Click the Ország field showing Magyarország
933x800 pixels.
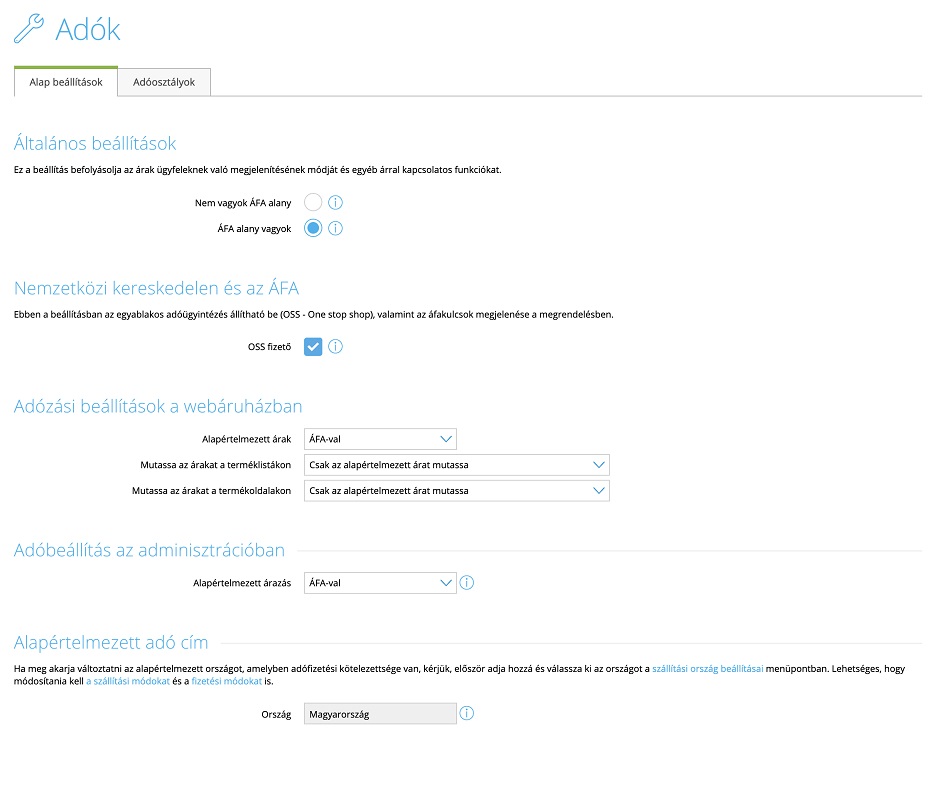[380, 714]
